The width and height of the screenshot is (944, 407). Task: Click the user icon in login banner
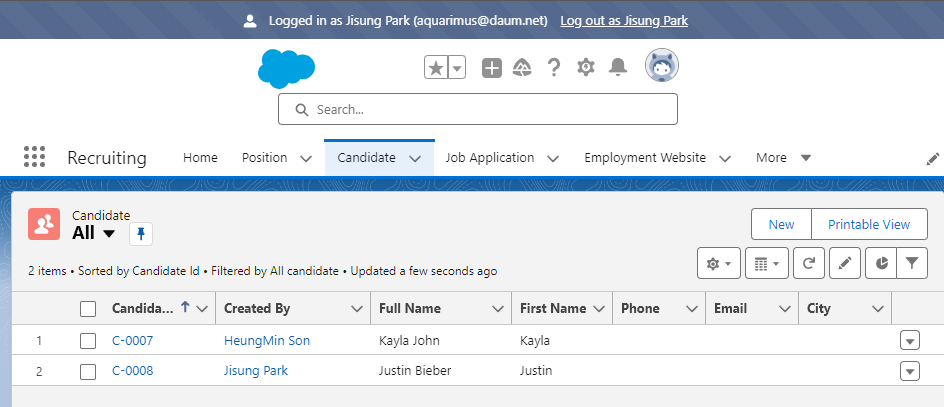tap(250, 21)
